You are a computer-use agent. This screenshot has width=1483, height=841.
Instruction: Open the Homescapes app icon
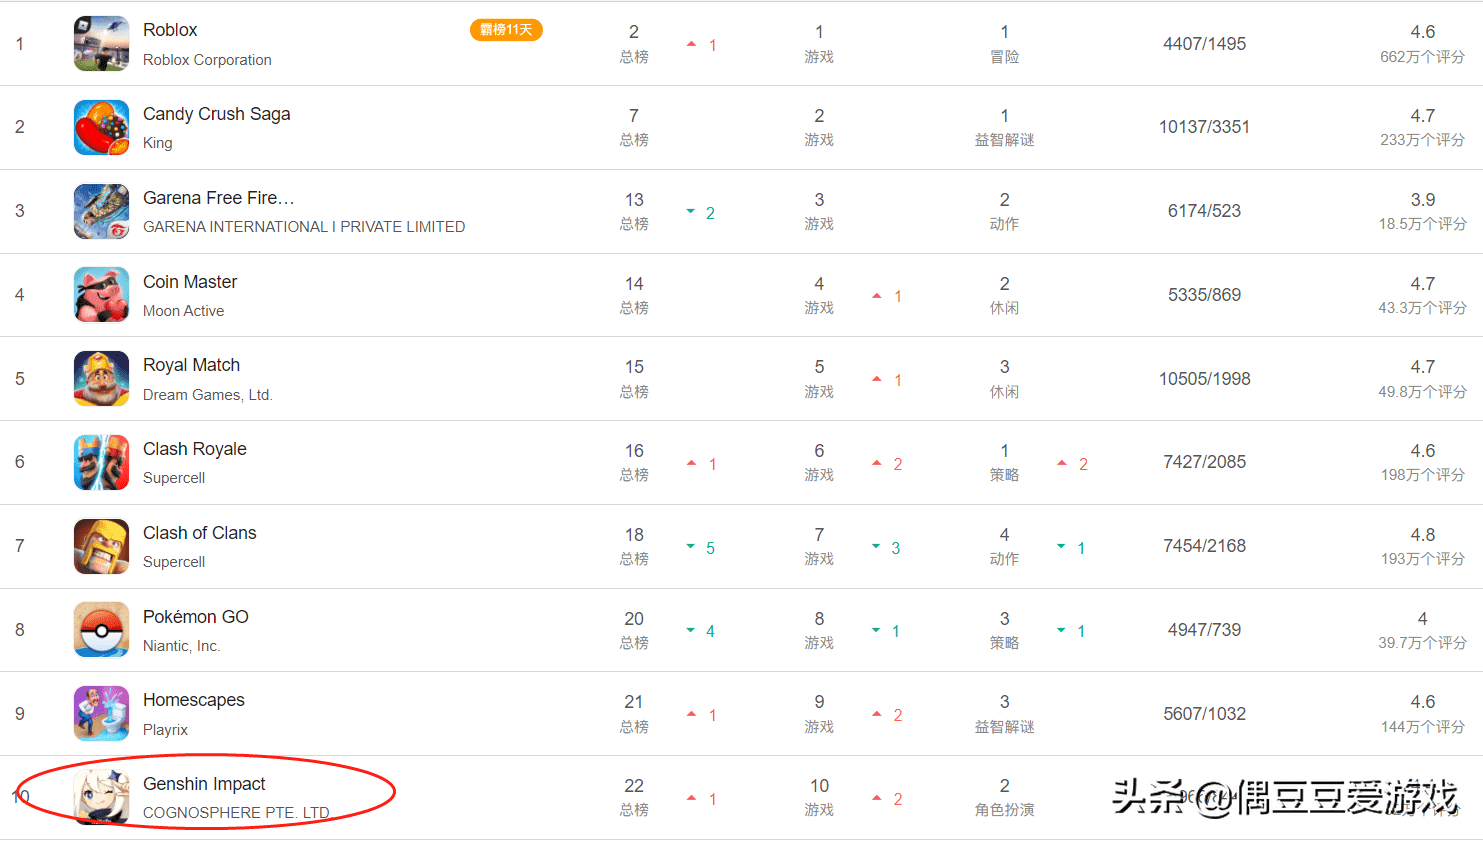pyautogui.click(x=101, y=713)
